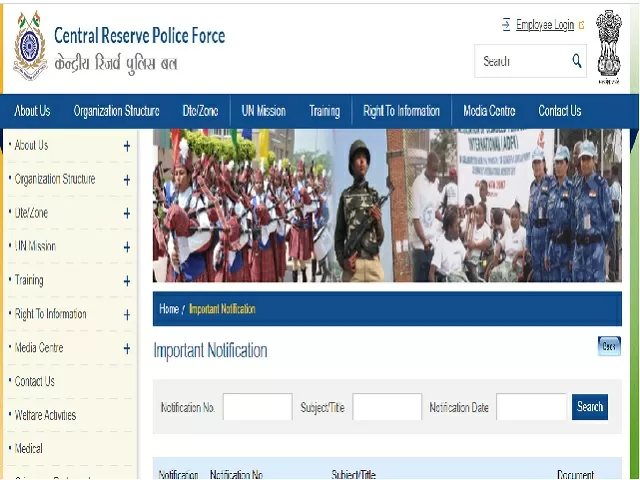The width and height of the screenshot is (640, 480).
Task: Select Contact Us in left sidebar
Action: [35, 382]
